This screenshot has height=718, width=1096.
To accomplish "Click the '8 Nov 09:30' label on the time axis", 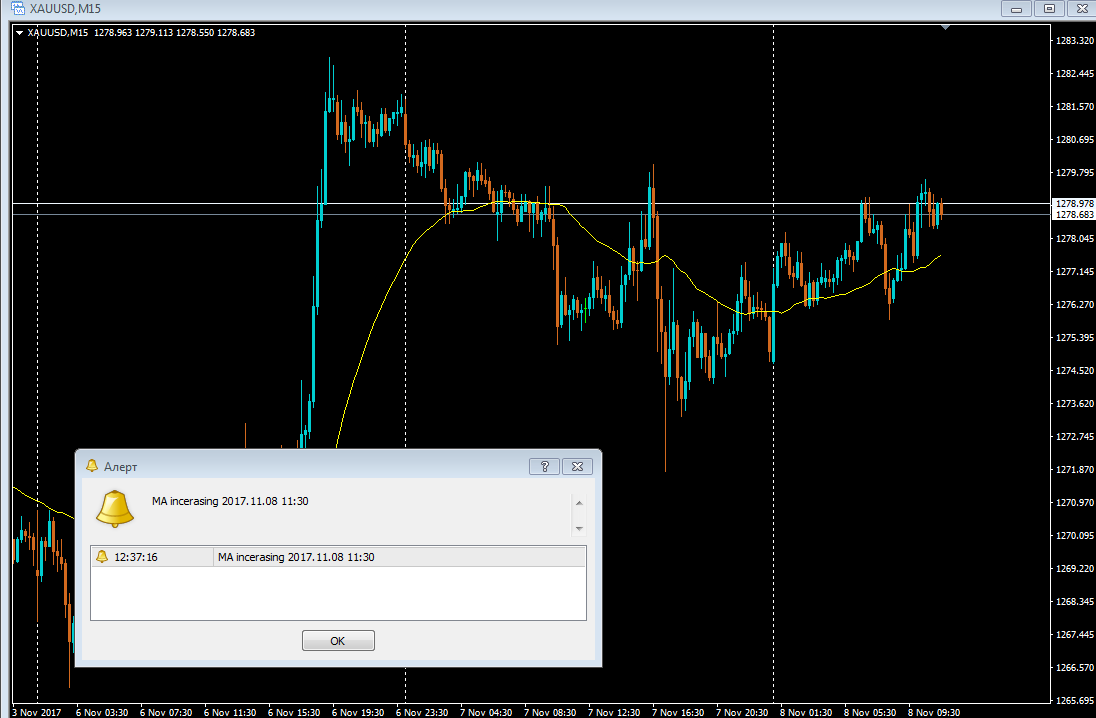I will point(934,712).
